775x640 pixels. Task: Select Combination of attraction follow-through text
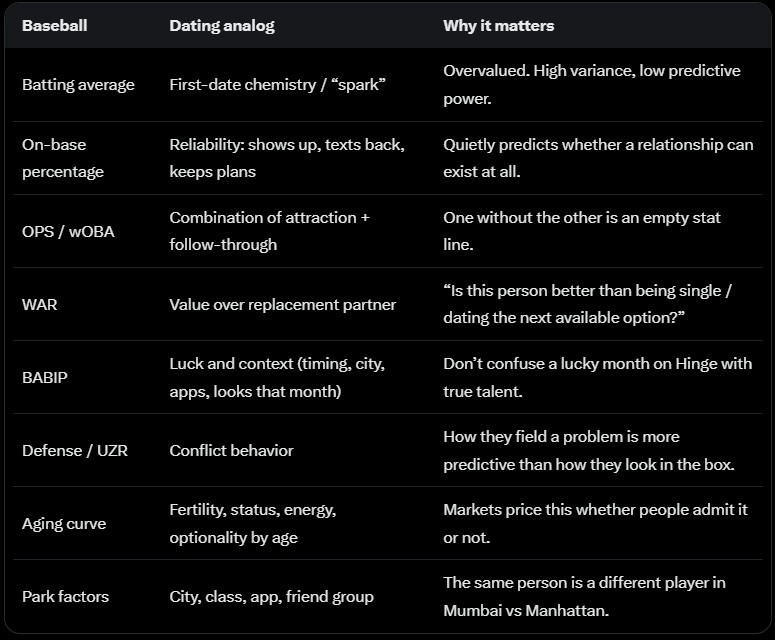pos(269,231)
